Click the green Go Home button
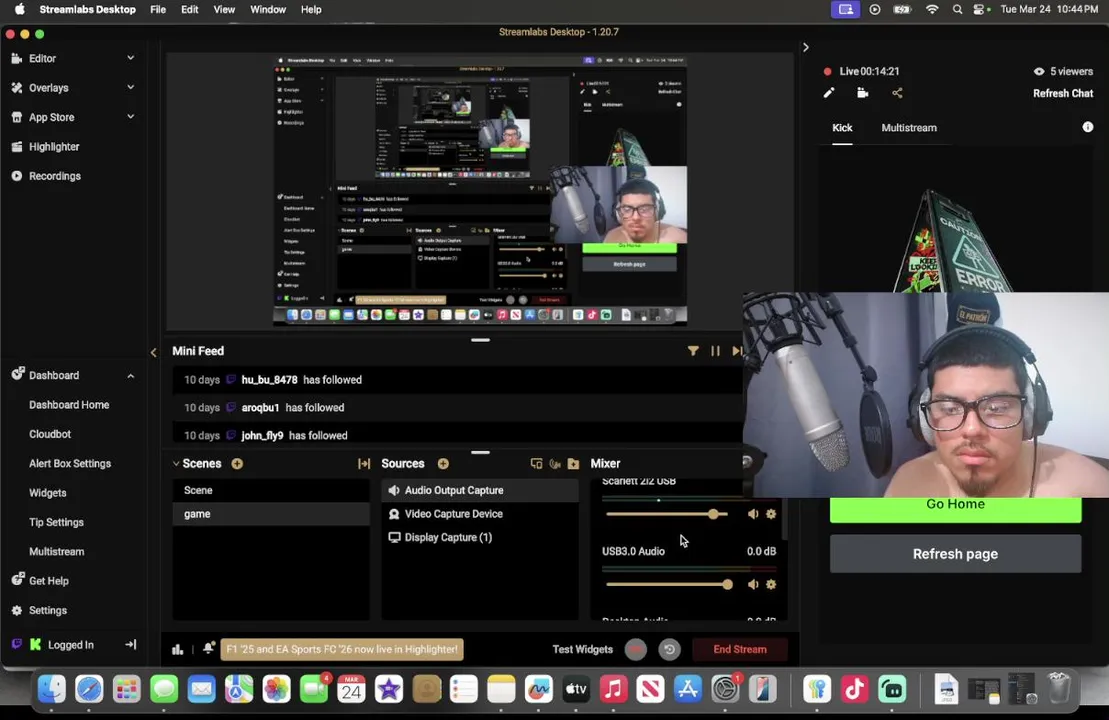This screenshot has height=720, width=1109. (x=956, y=509)
